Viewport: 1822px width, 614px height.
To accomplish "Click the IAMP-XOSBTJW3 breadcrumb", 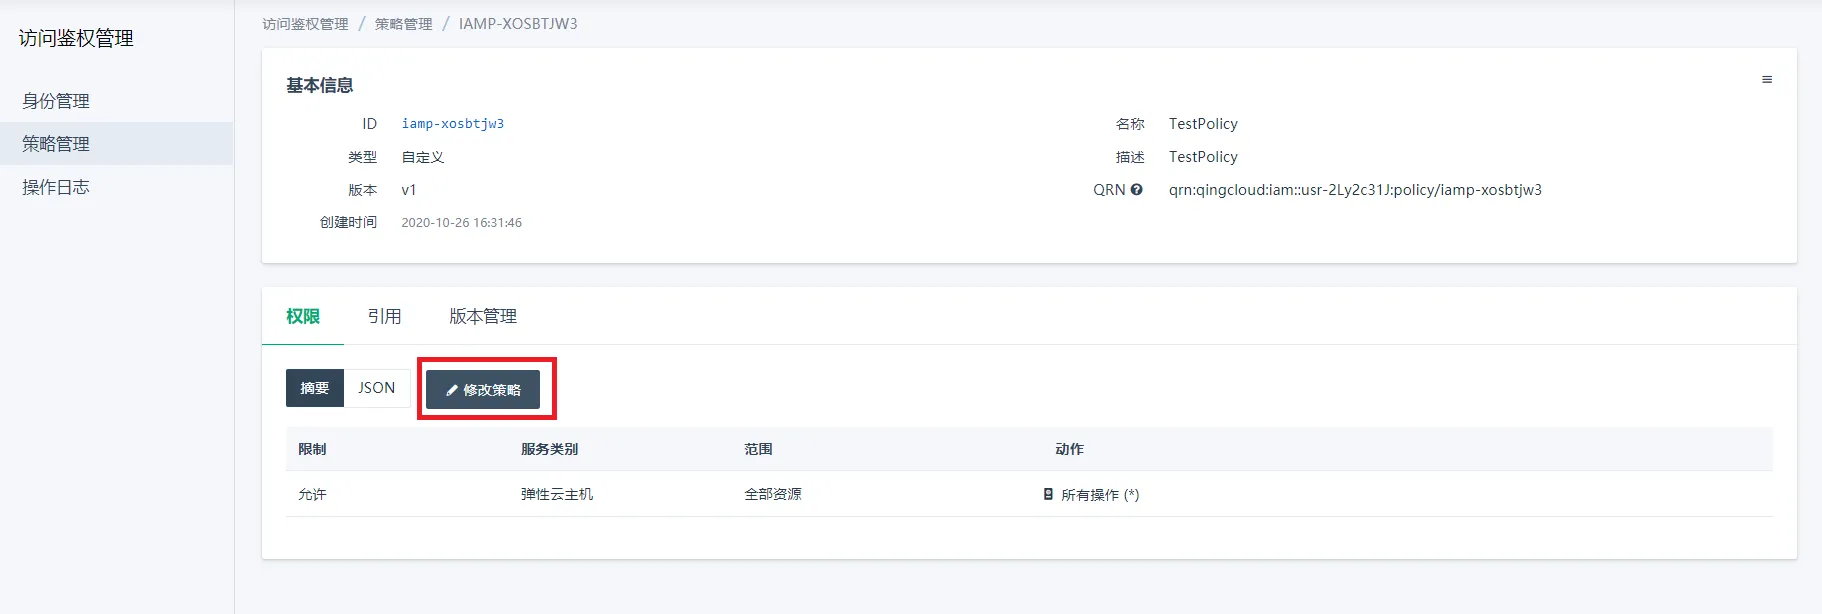I will tap(518, 24).
